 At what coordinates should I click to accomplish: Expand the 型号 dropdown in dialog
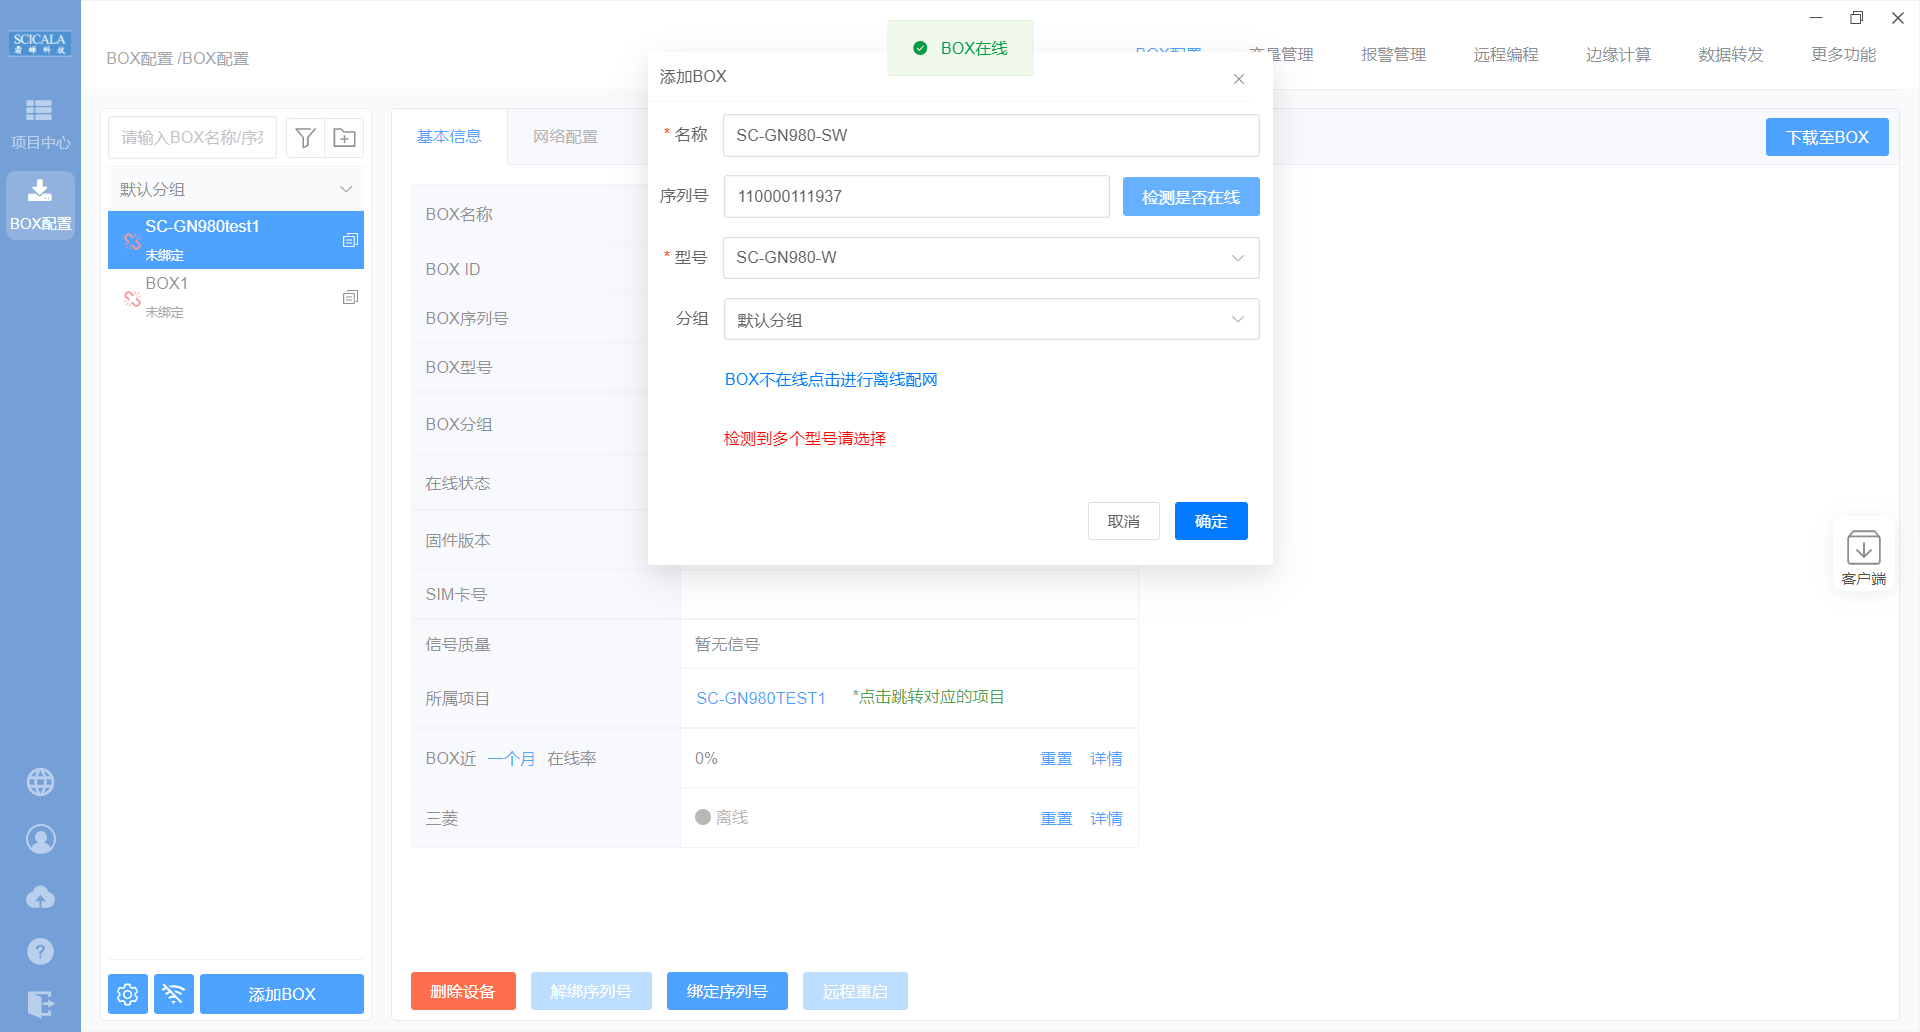pos(990,258)
